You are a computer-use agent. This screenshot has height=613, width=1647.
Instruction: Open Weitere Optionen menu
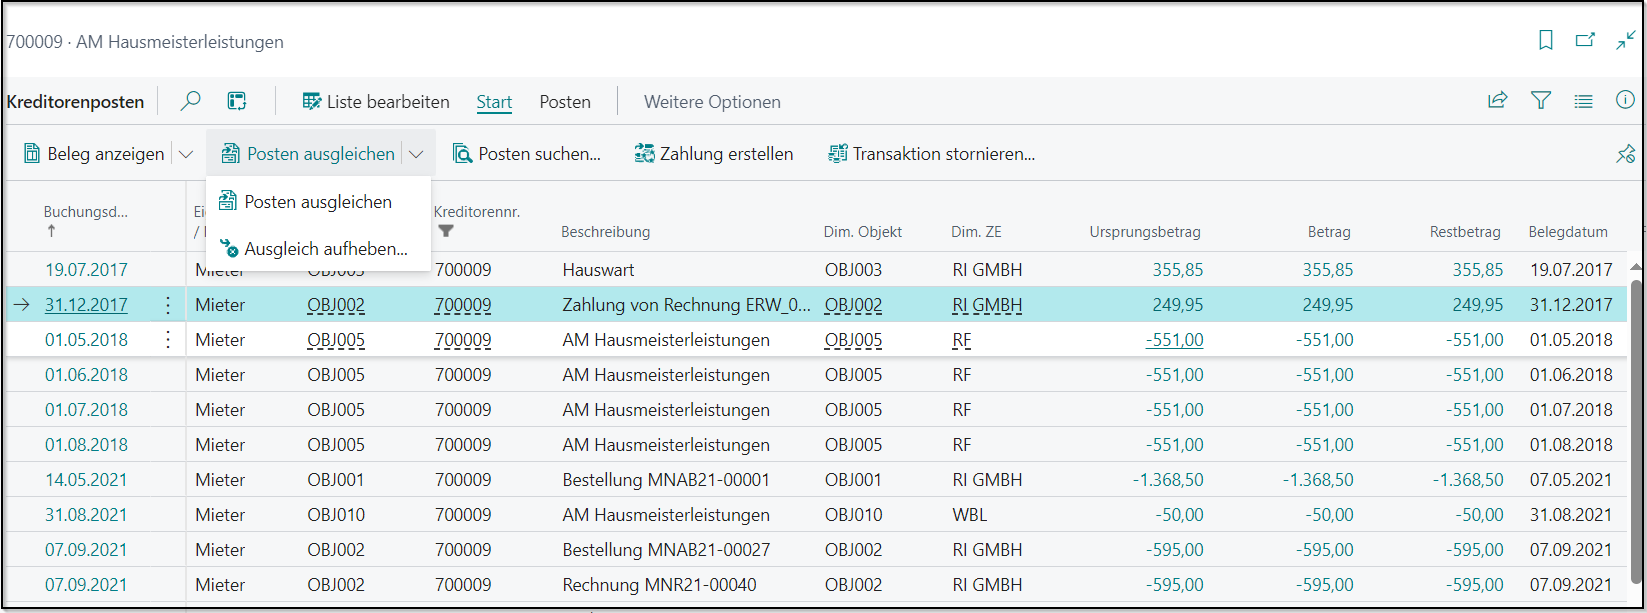click(712, 102)
